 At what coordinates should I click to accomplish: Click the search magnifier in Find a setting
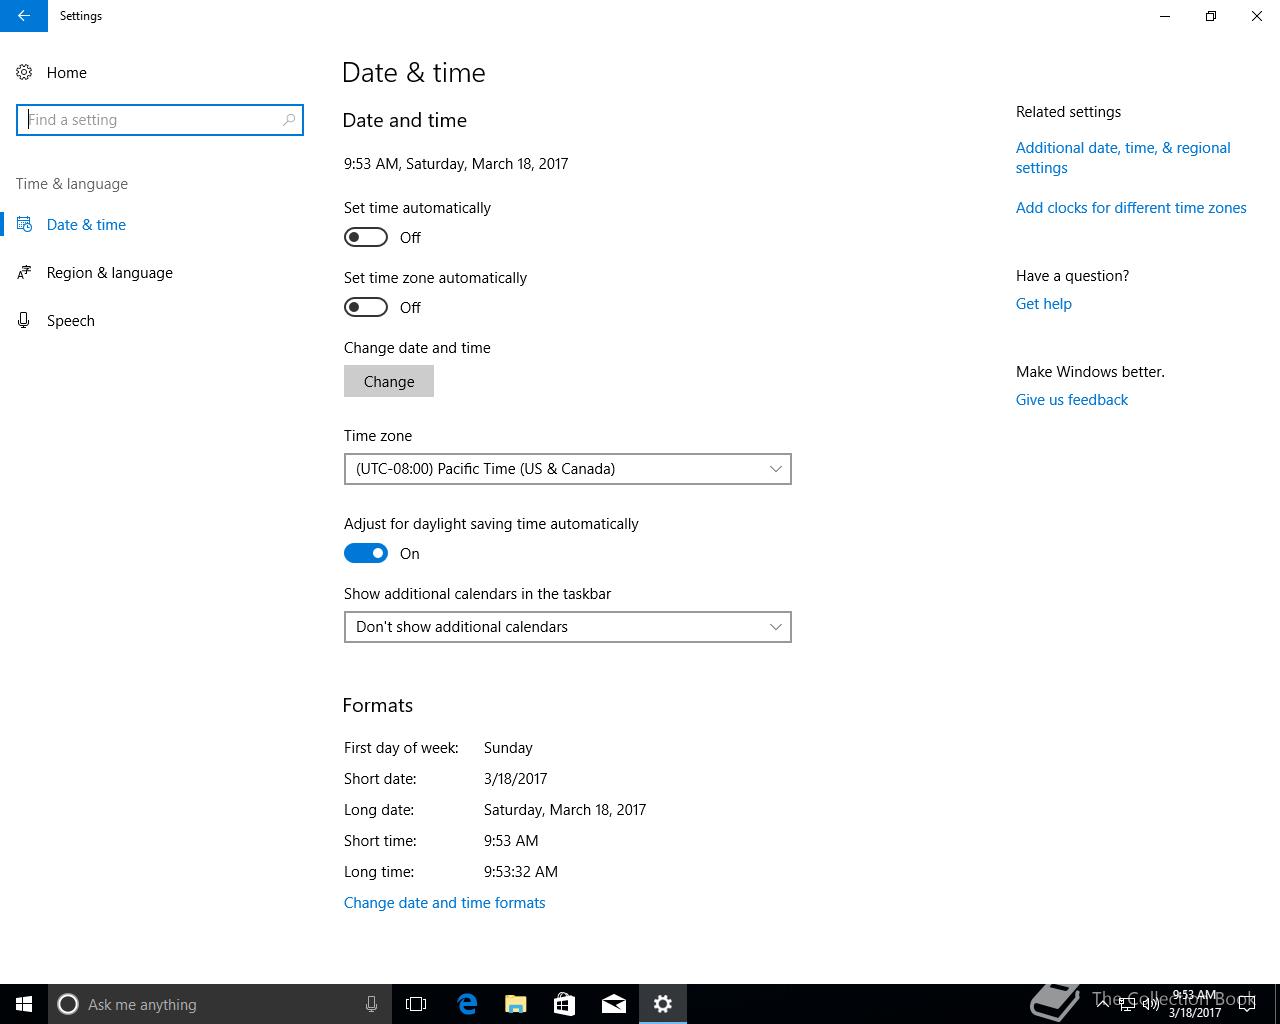click(x=289, y=120)
